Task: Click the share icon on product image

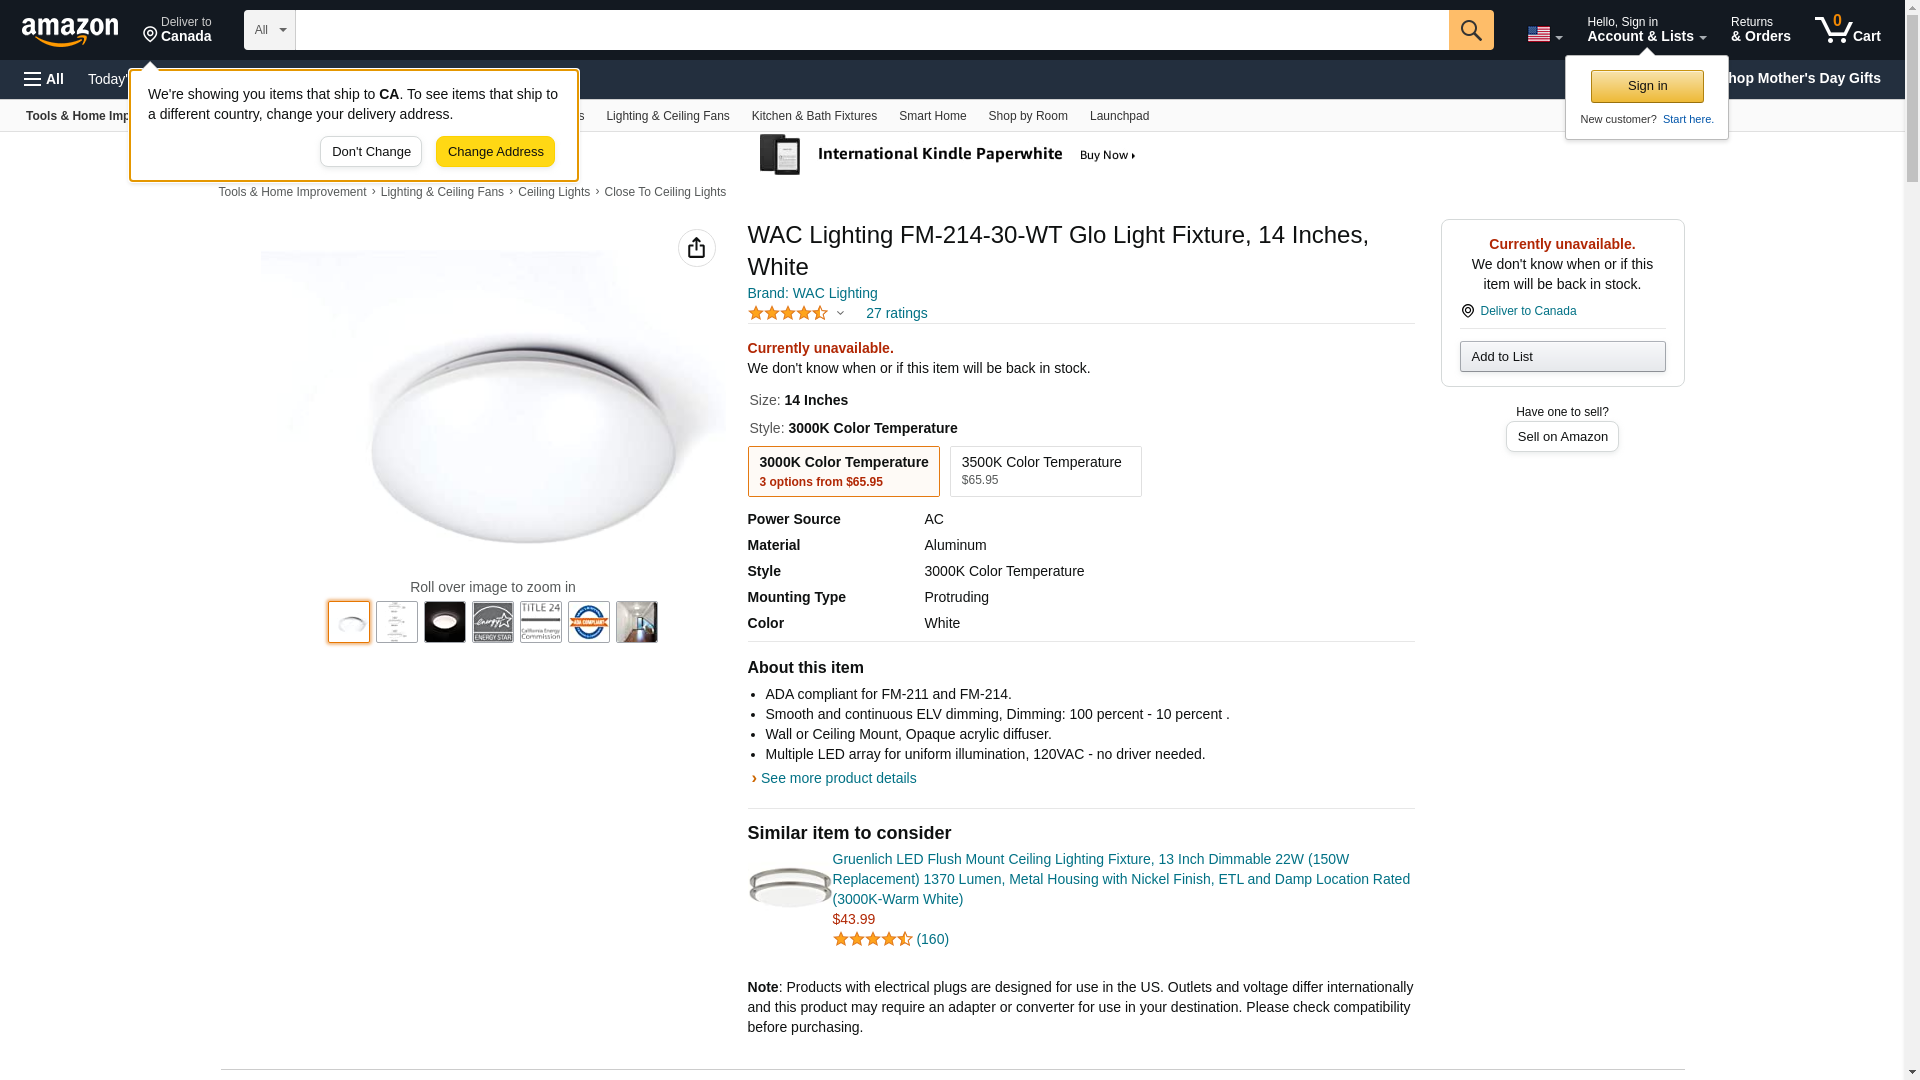Action: coord(696,248)
